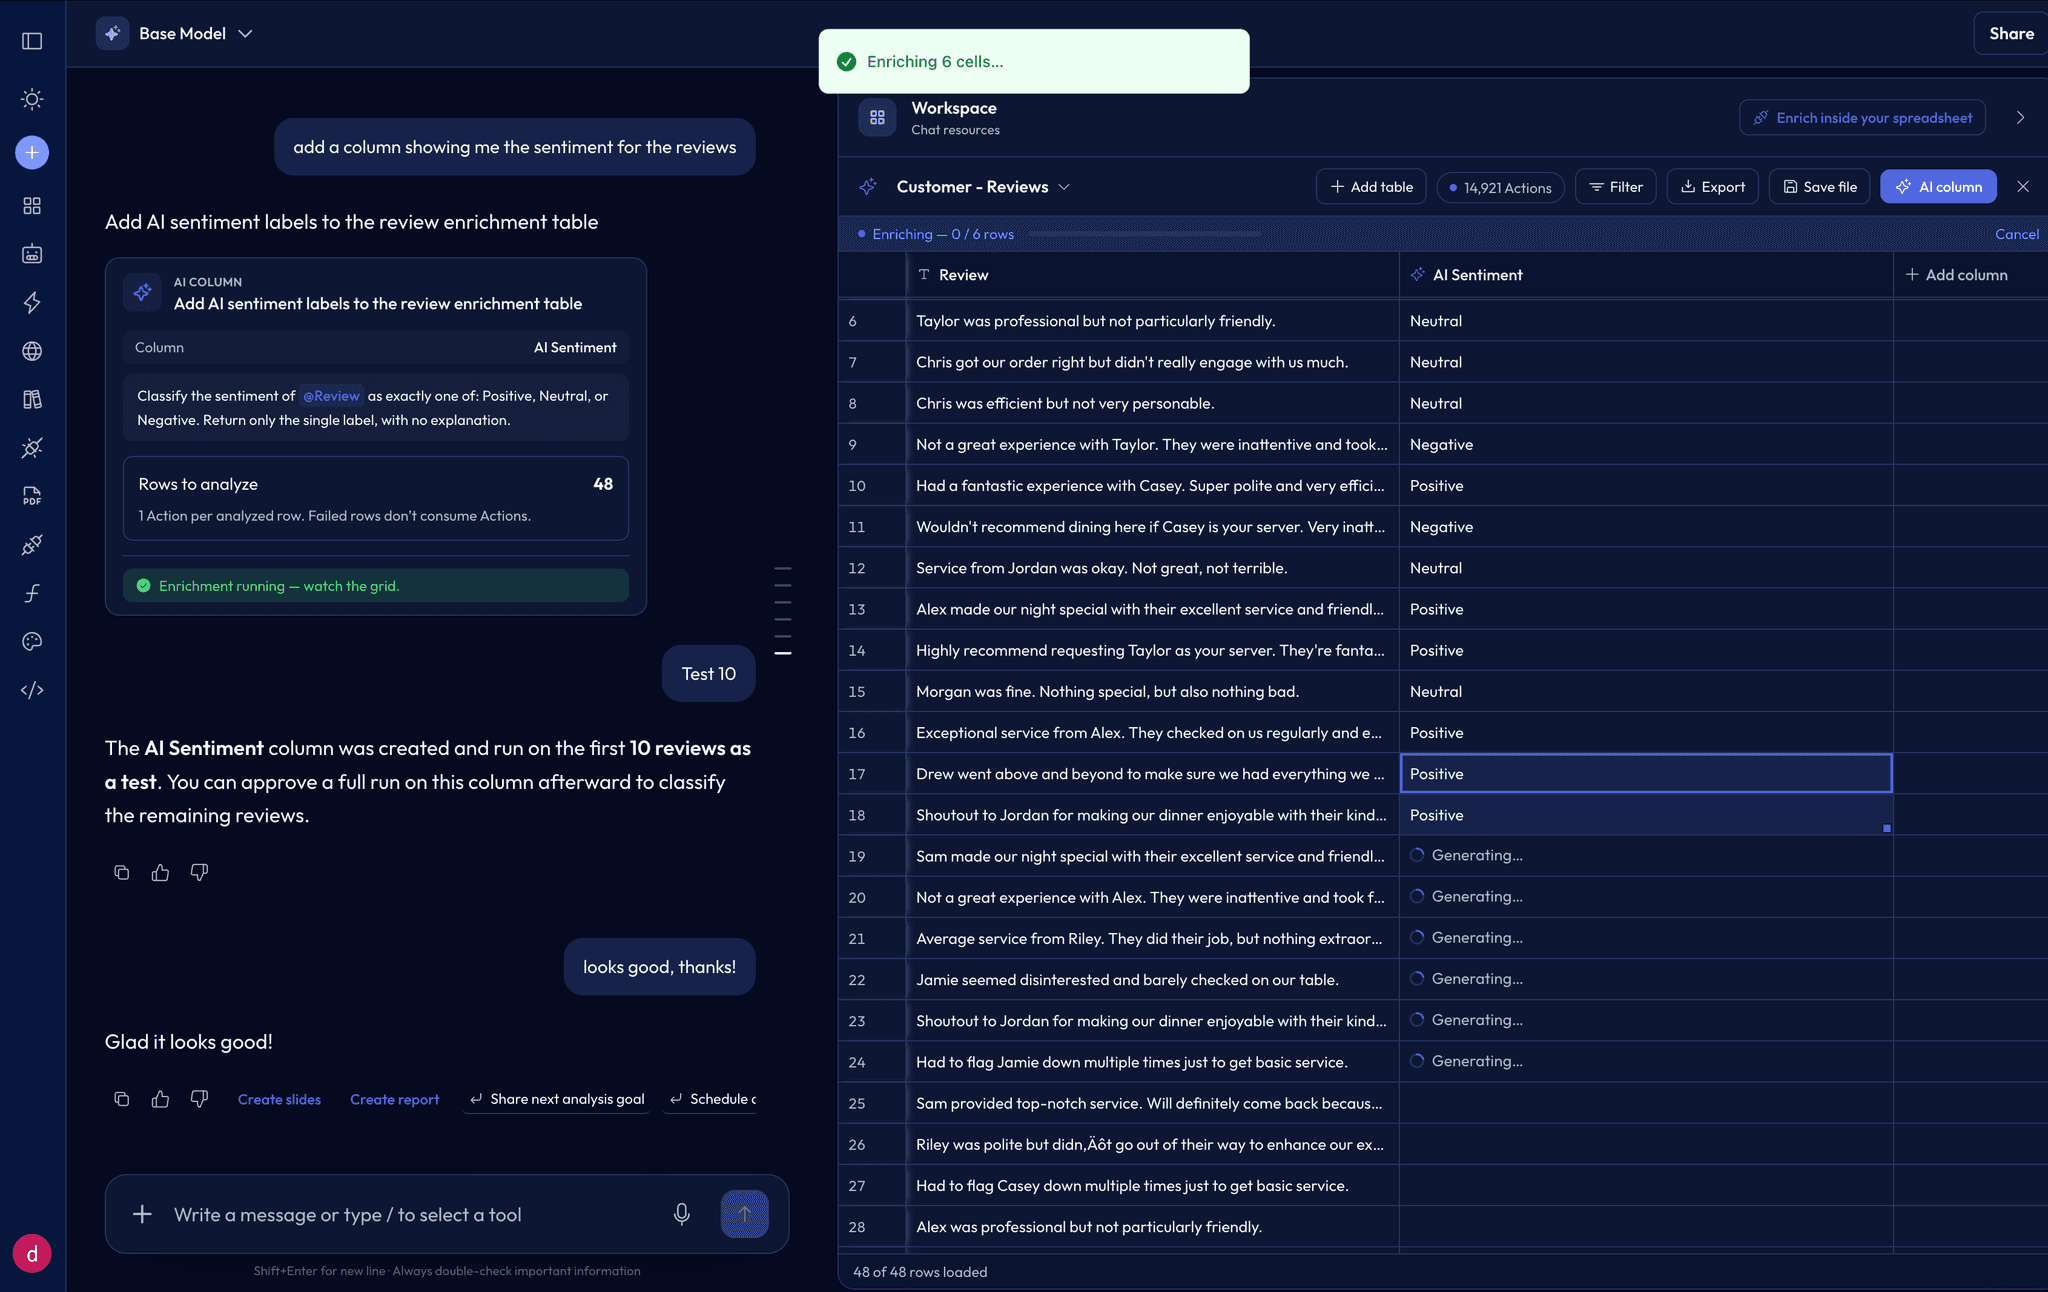
Task: Open the user avatar 'd'
Action: [x=32, y=1253]
